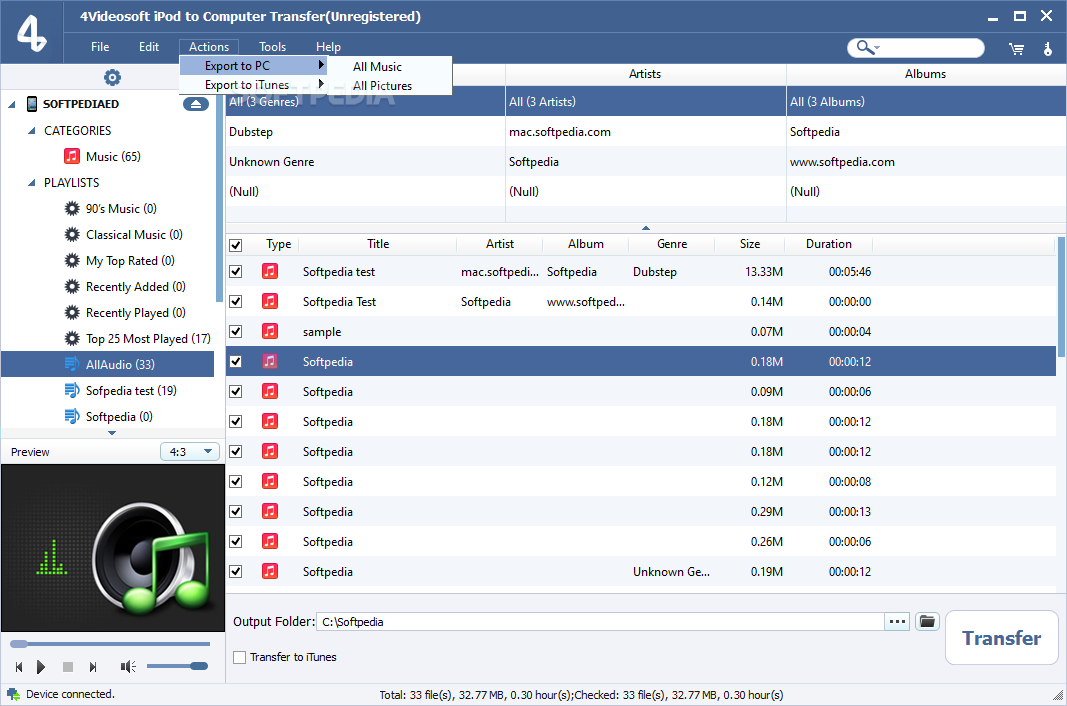Click the 4Videosoft logo icon
The height and width of the screenshot is (706, 1067).
31,33
